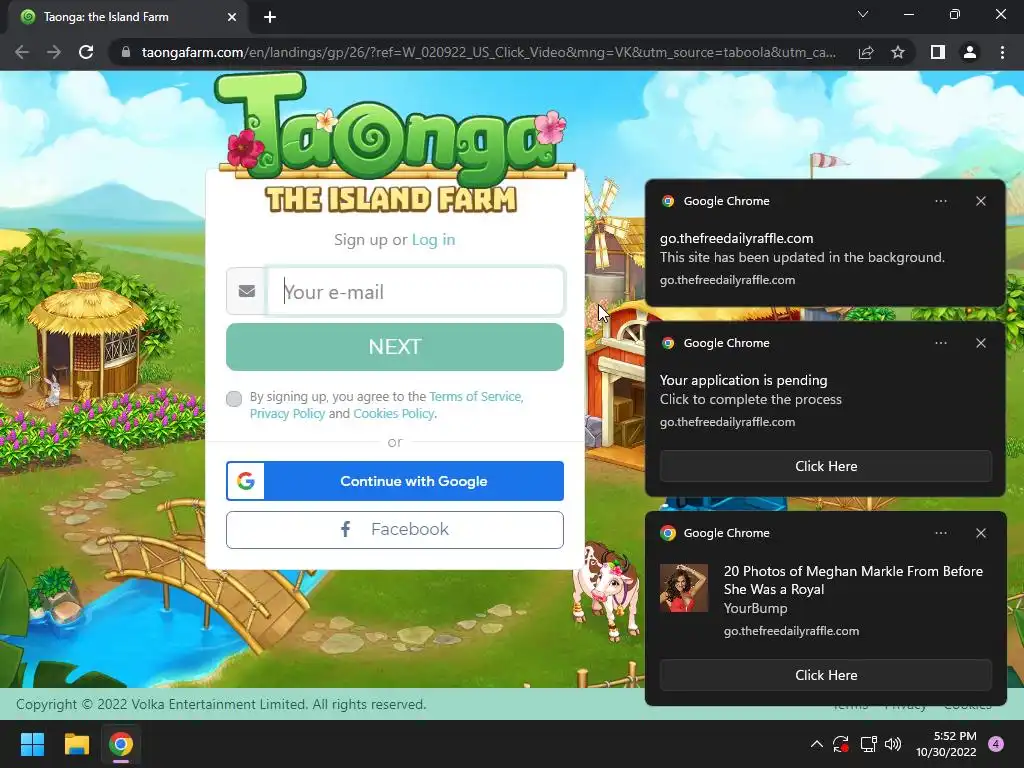
Task: Click '20 Photos of Meghan Markle' notification text
Action: pos(853,580)
